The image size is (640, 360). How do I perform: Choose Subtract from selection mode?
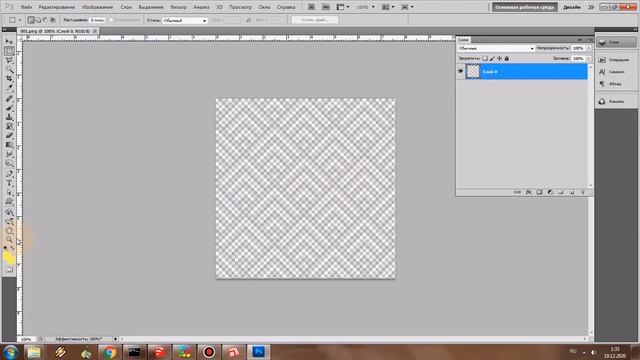tap(45, 20)
